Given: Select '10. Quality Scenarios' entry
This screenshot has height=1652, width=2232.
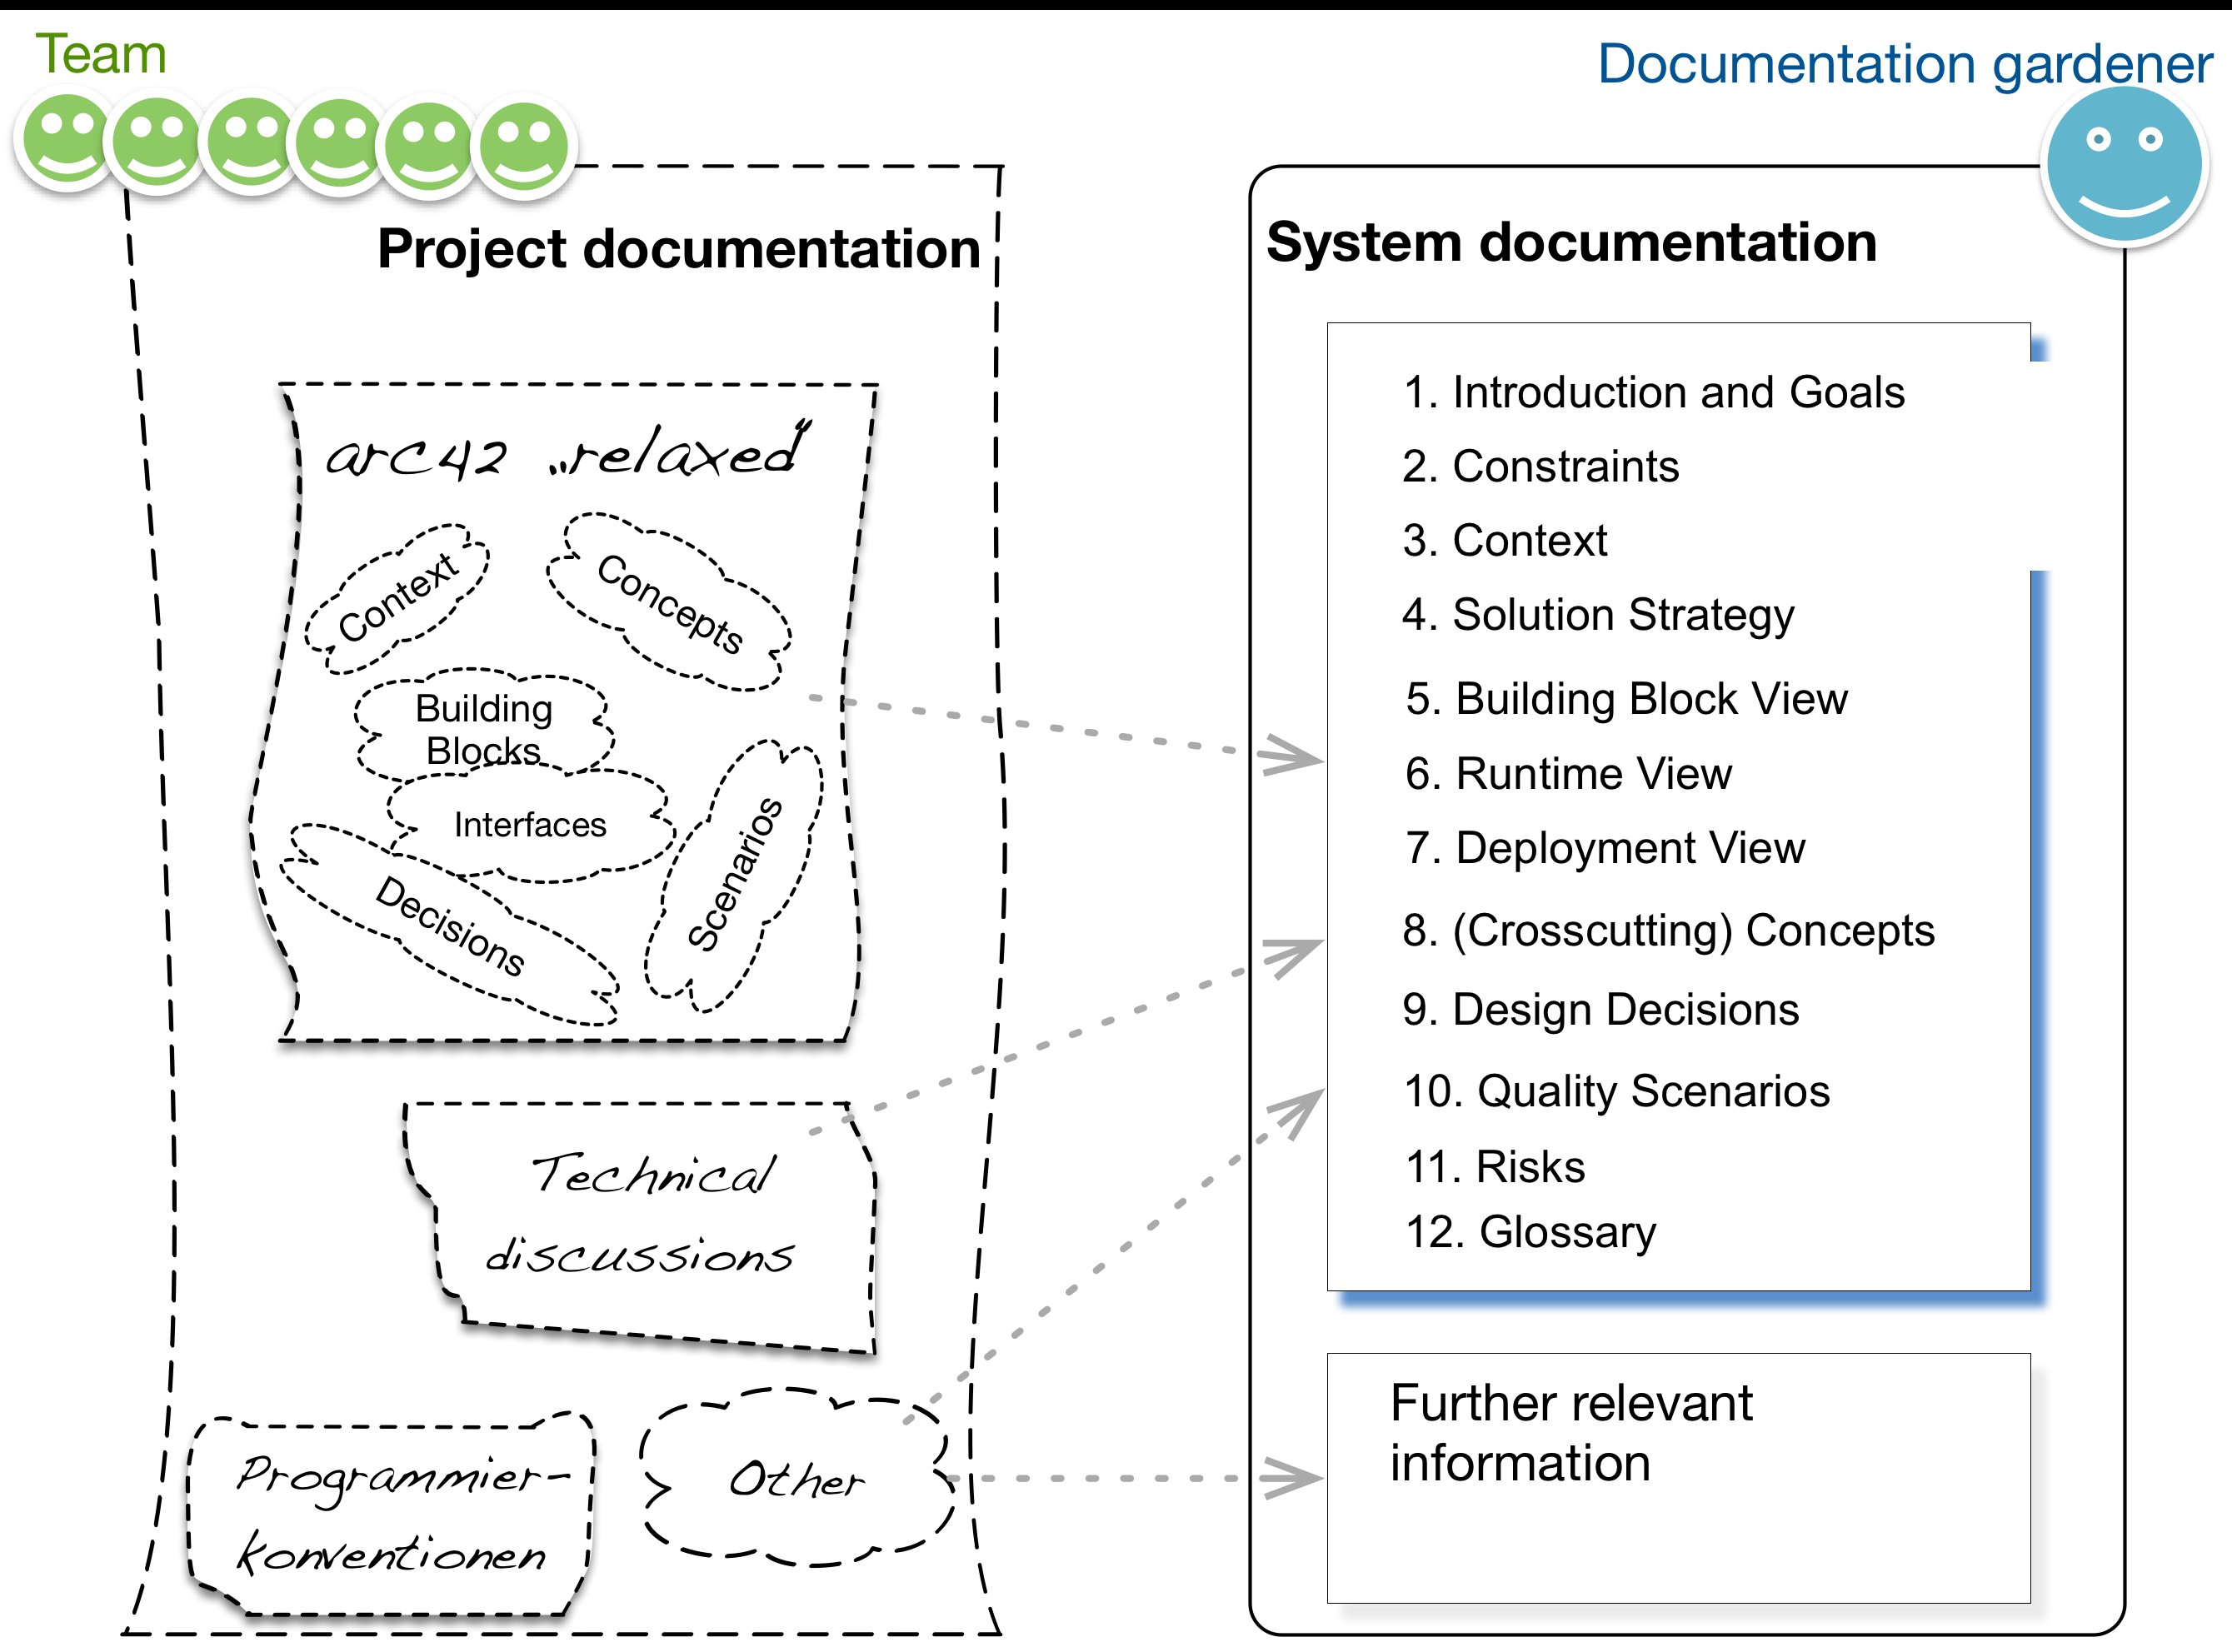Looking at the screenshot, I should point(1616,1090).
